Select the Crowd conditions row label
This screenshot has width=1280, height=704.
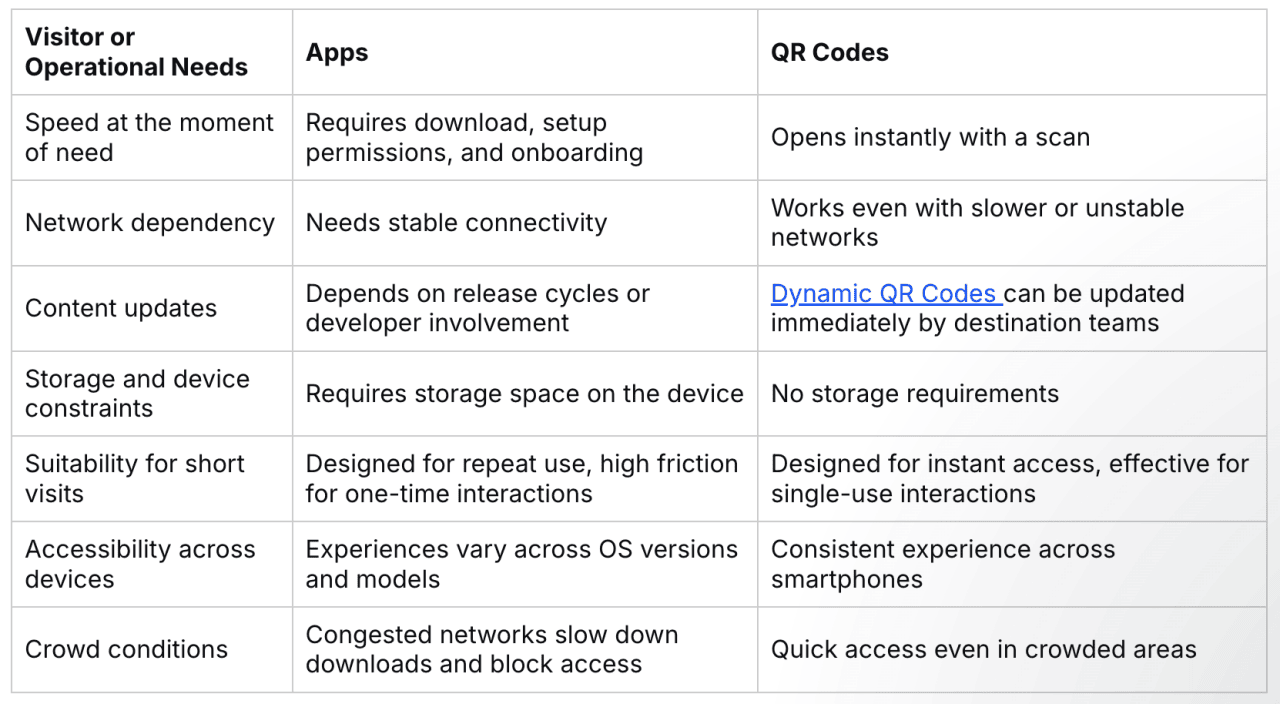pyautogui.click(x=126, y=649)
